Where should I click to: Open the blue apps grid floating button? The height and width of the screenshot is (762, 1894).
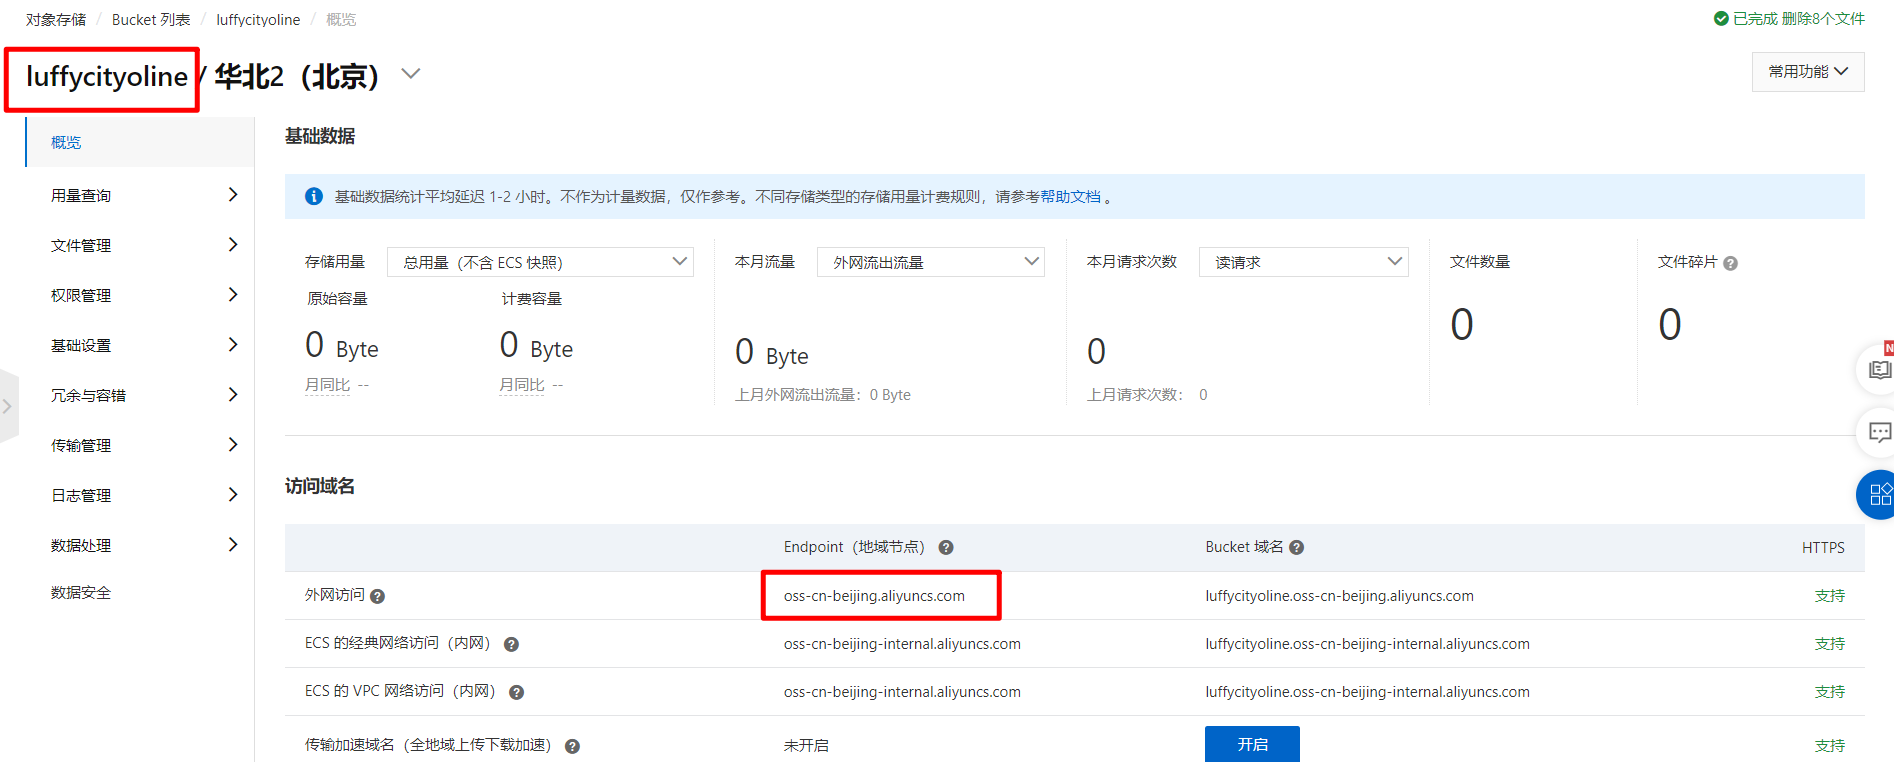(1878, 494)
